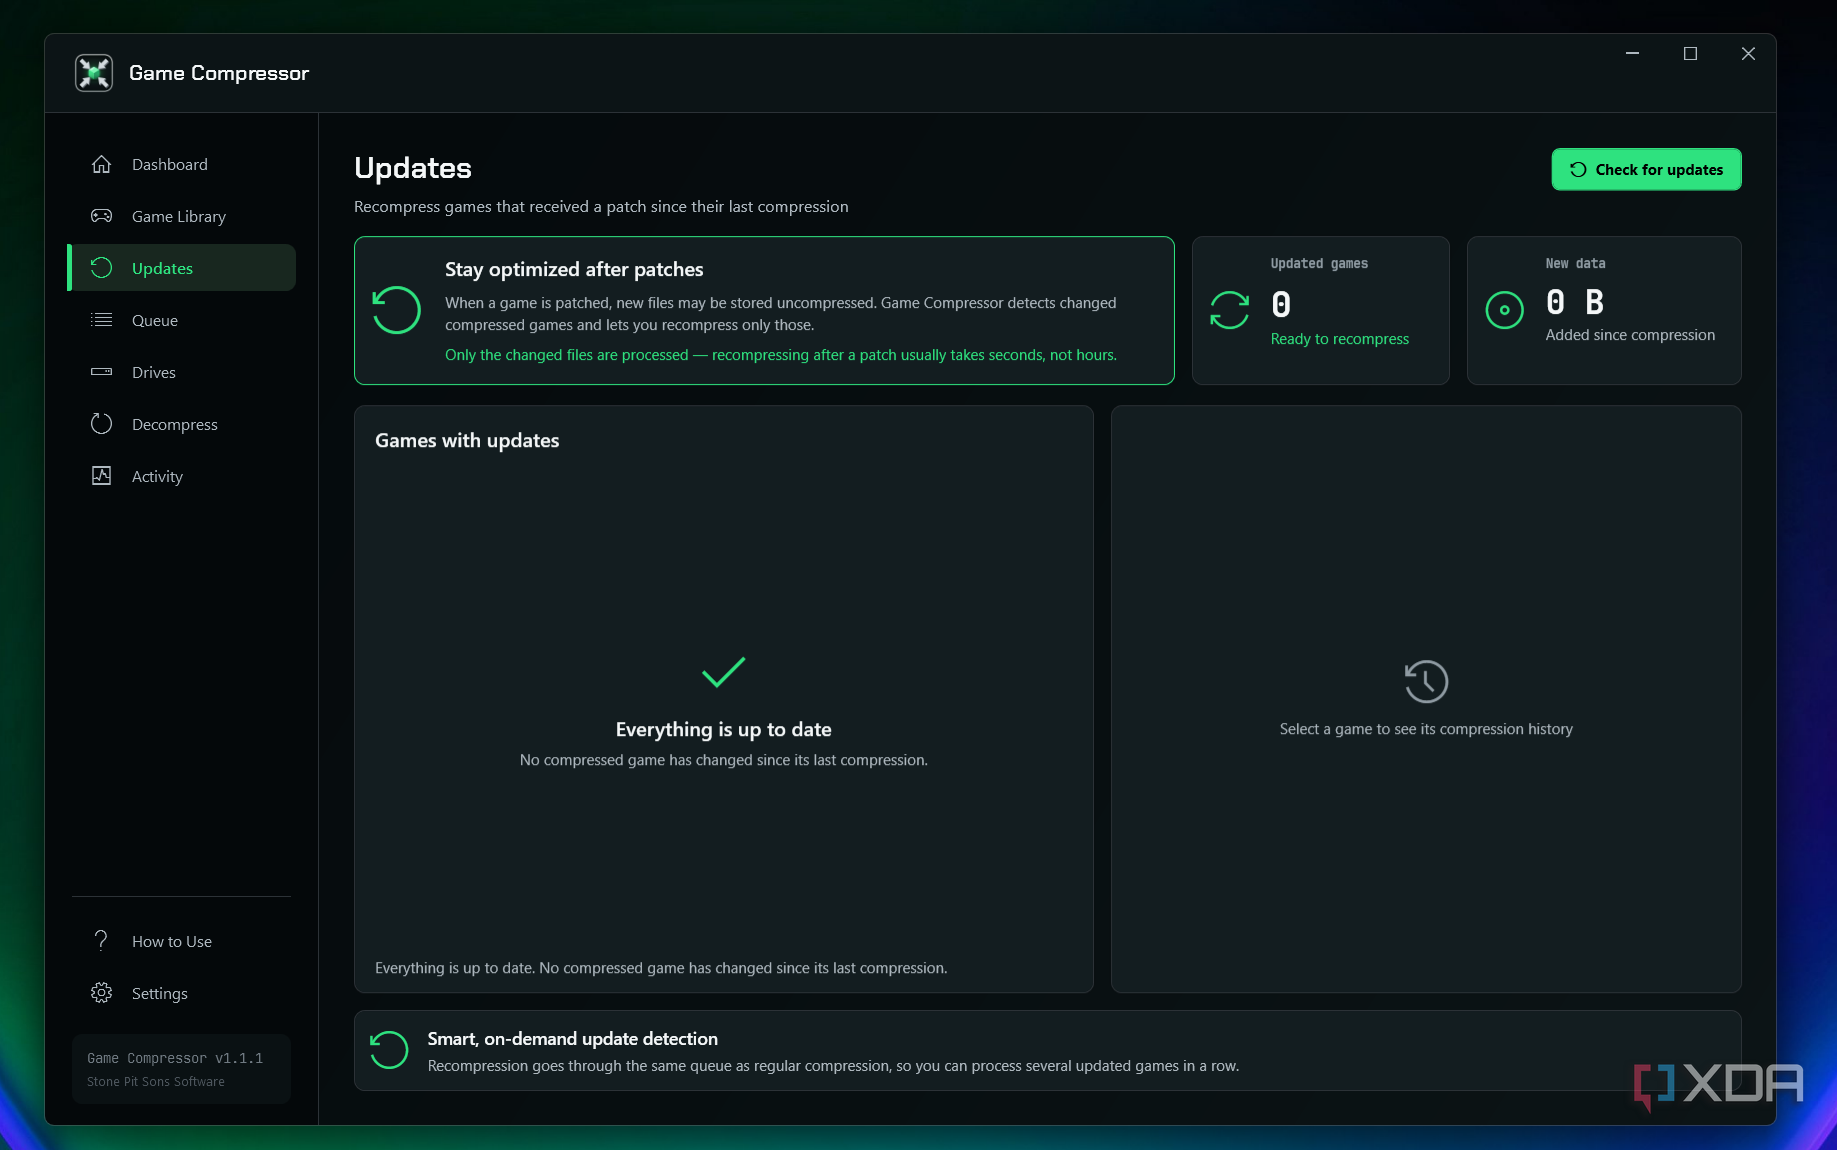Click the green checkmark icon above 'Everything is up to date'

(x=724, y=672)
